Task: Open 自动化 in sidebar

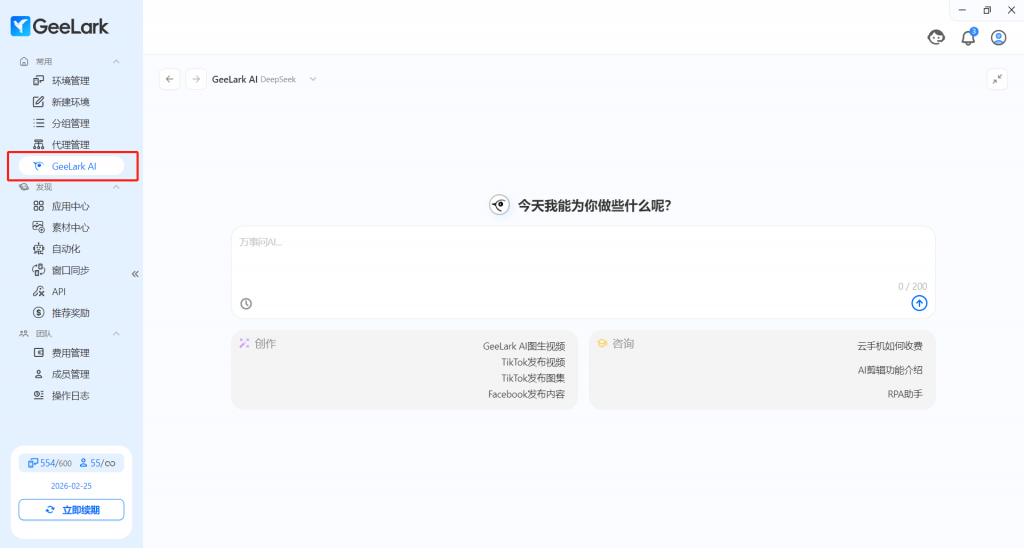Action: click(66, 249)
